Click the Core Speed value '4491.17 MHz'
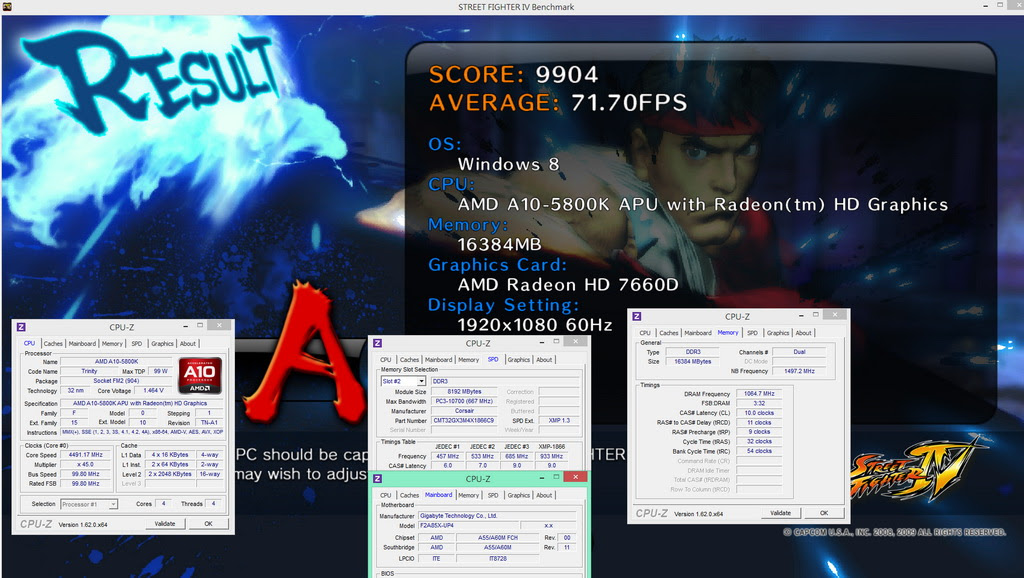The image size is (1024, 578). (x=86, y=455)
